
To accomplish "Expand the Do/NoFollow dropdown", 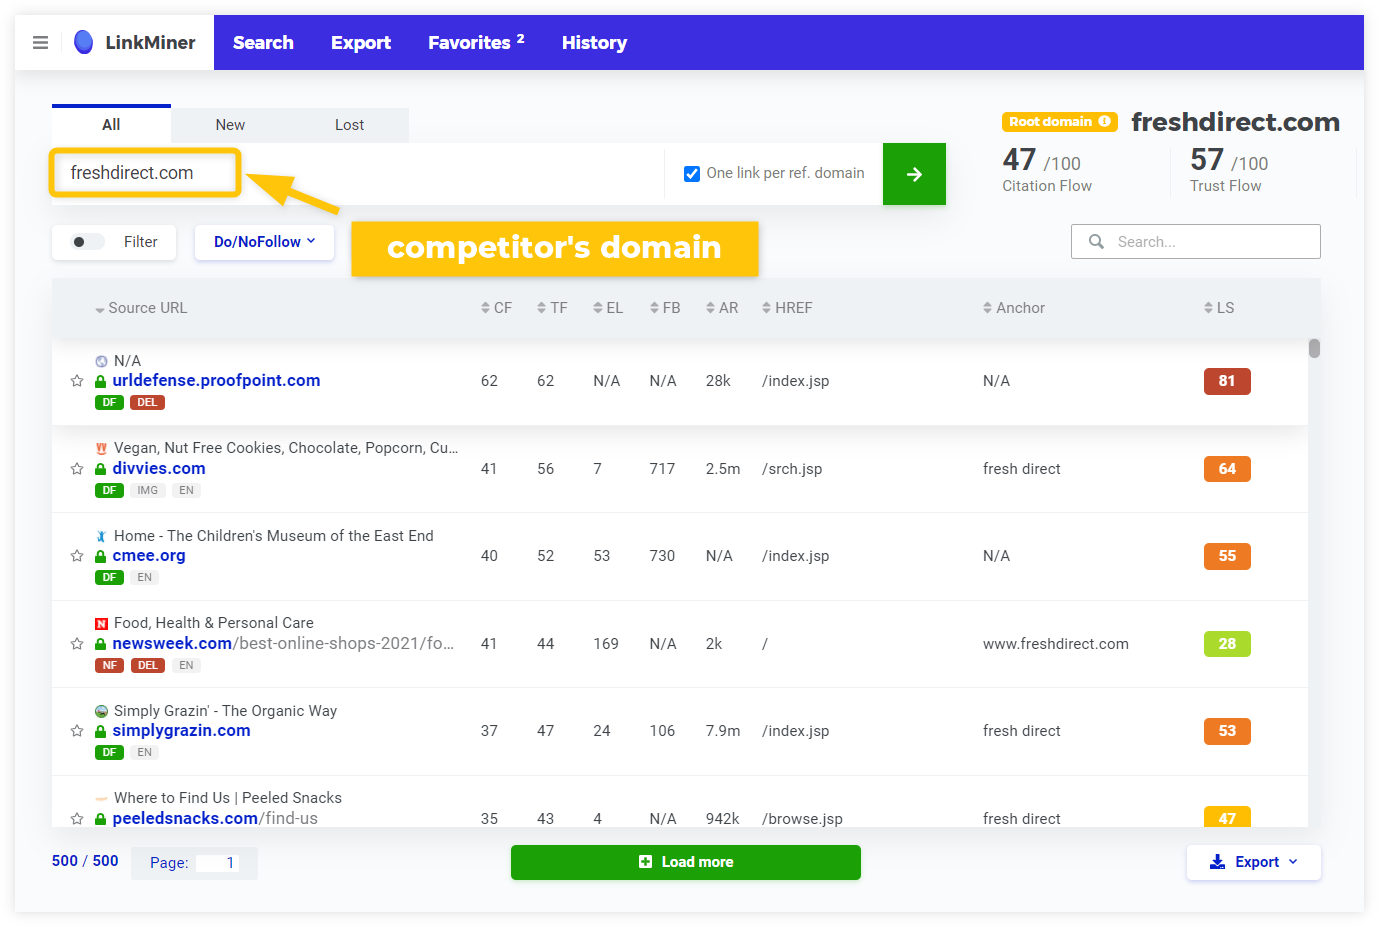I will click(264, 242).
